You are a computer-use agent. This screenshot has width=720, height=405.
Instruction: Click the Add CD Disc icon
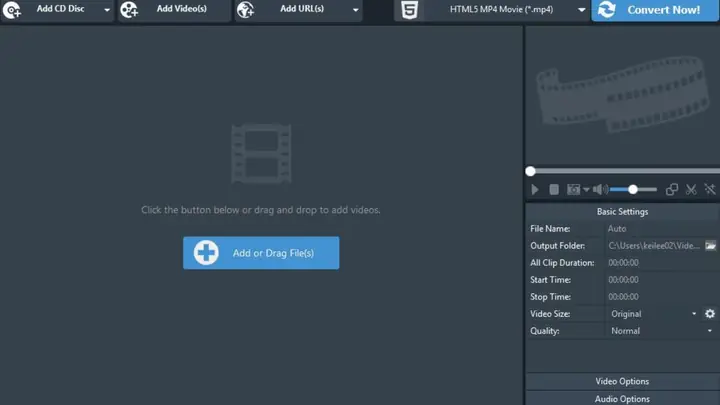[x=11, y=10]
